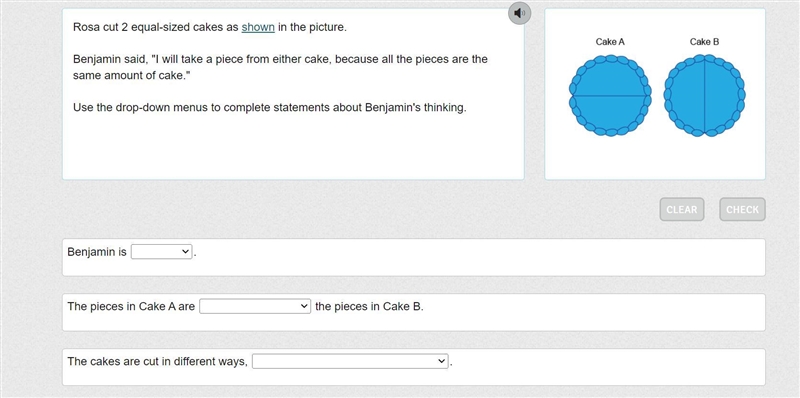Play the read-aloud speaker audio icon
The image size is (800, 398).
tap(519, 13)
